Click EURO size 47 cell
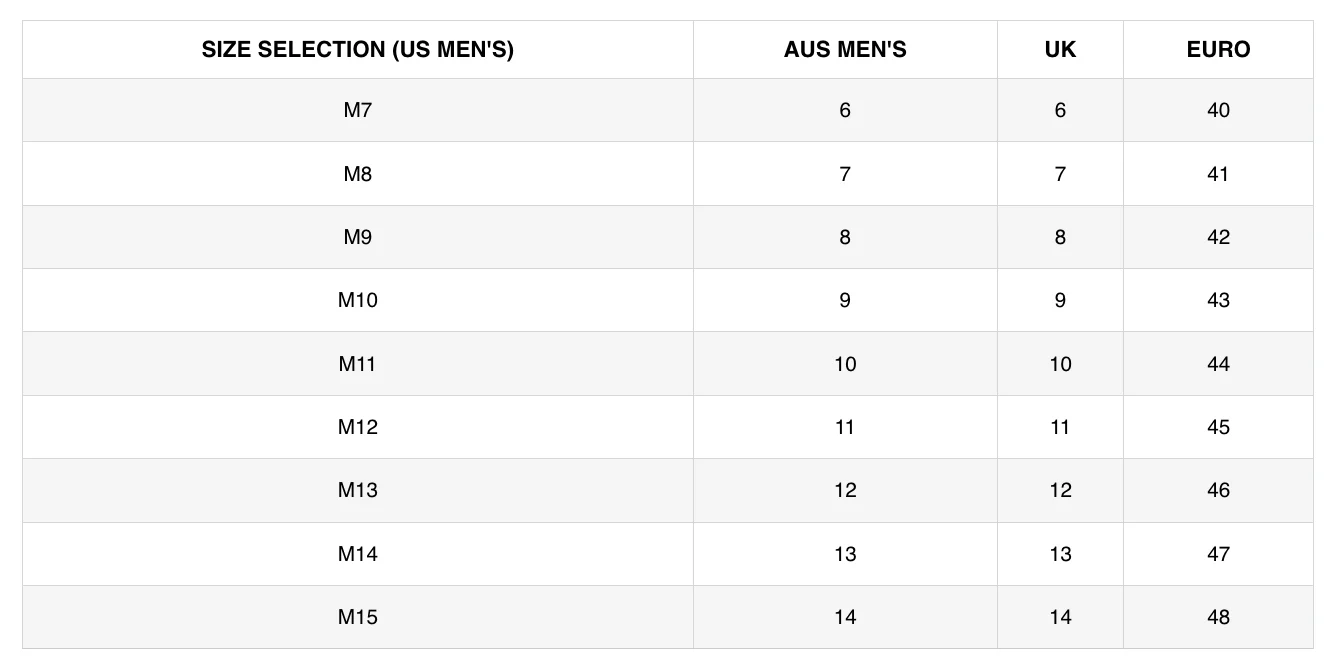Image resolution: width=1334 pixels, height=664 pixels. [1218, 554]
